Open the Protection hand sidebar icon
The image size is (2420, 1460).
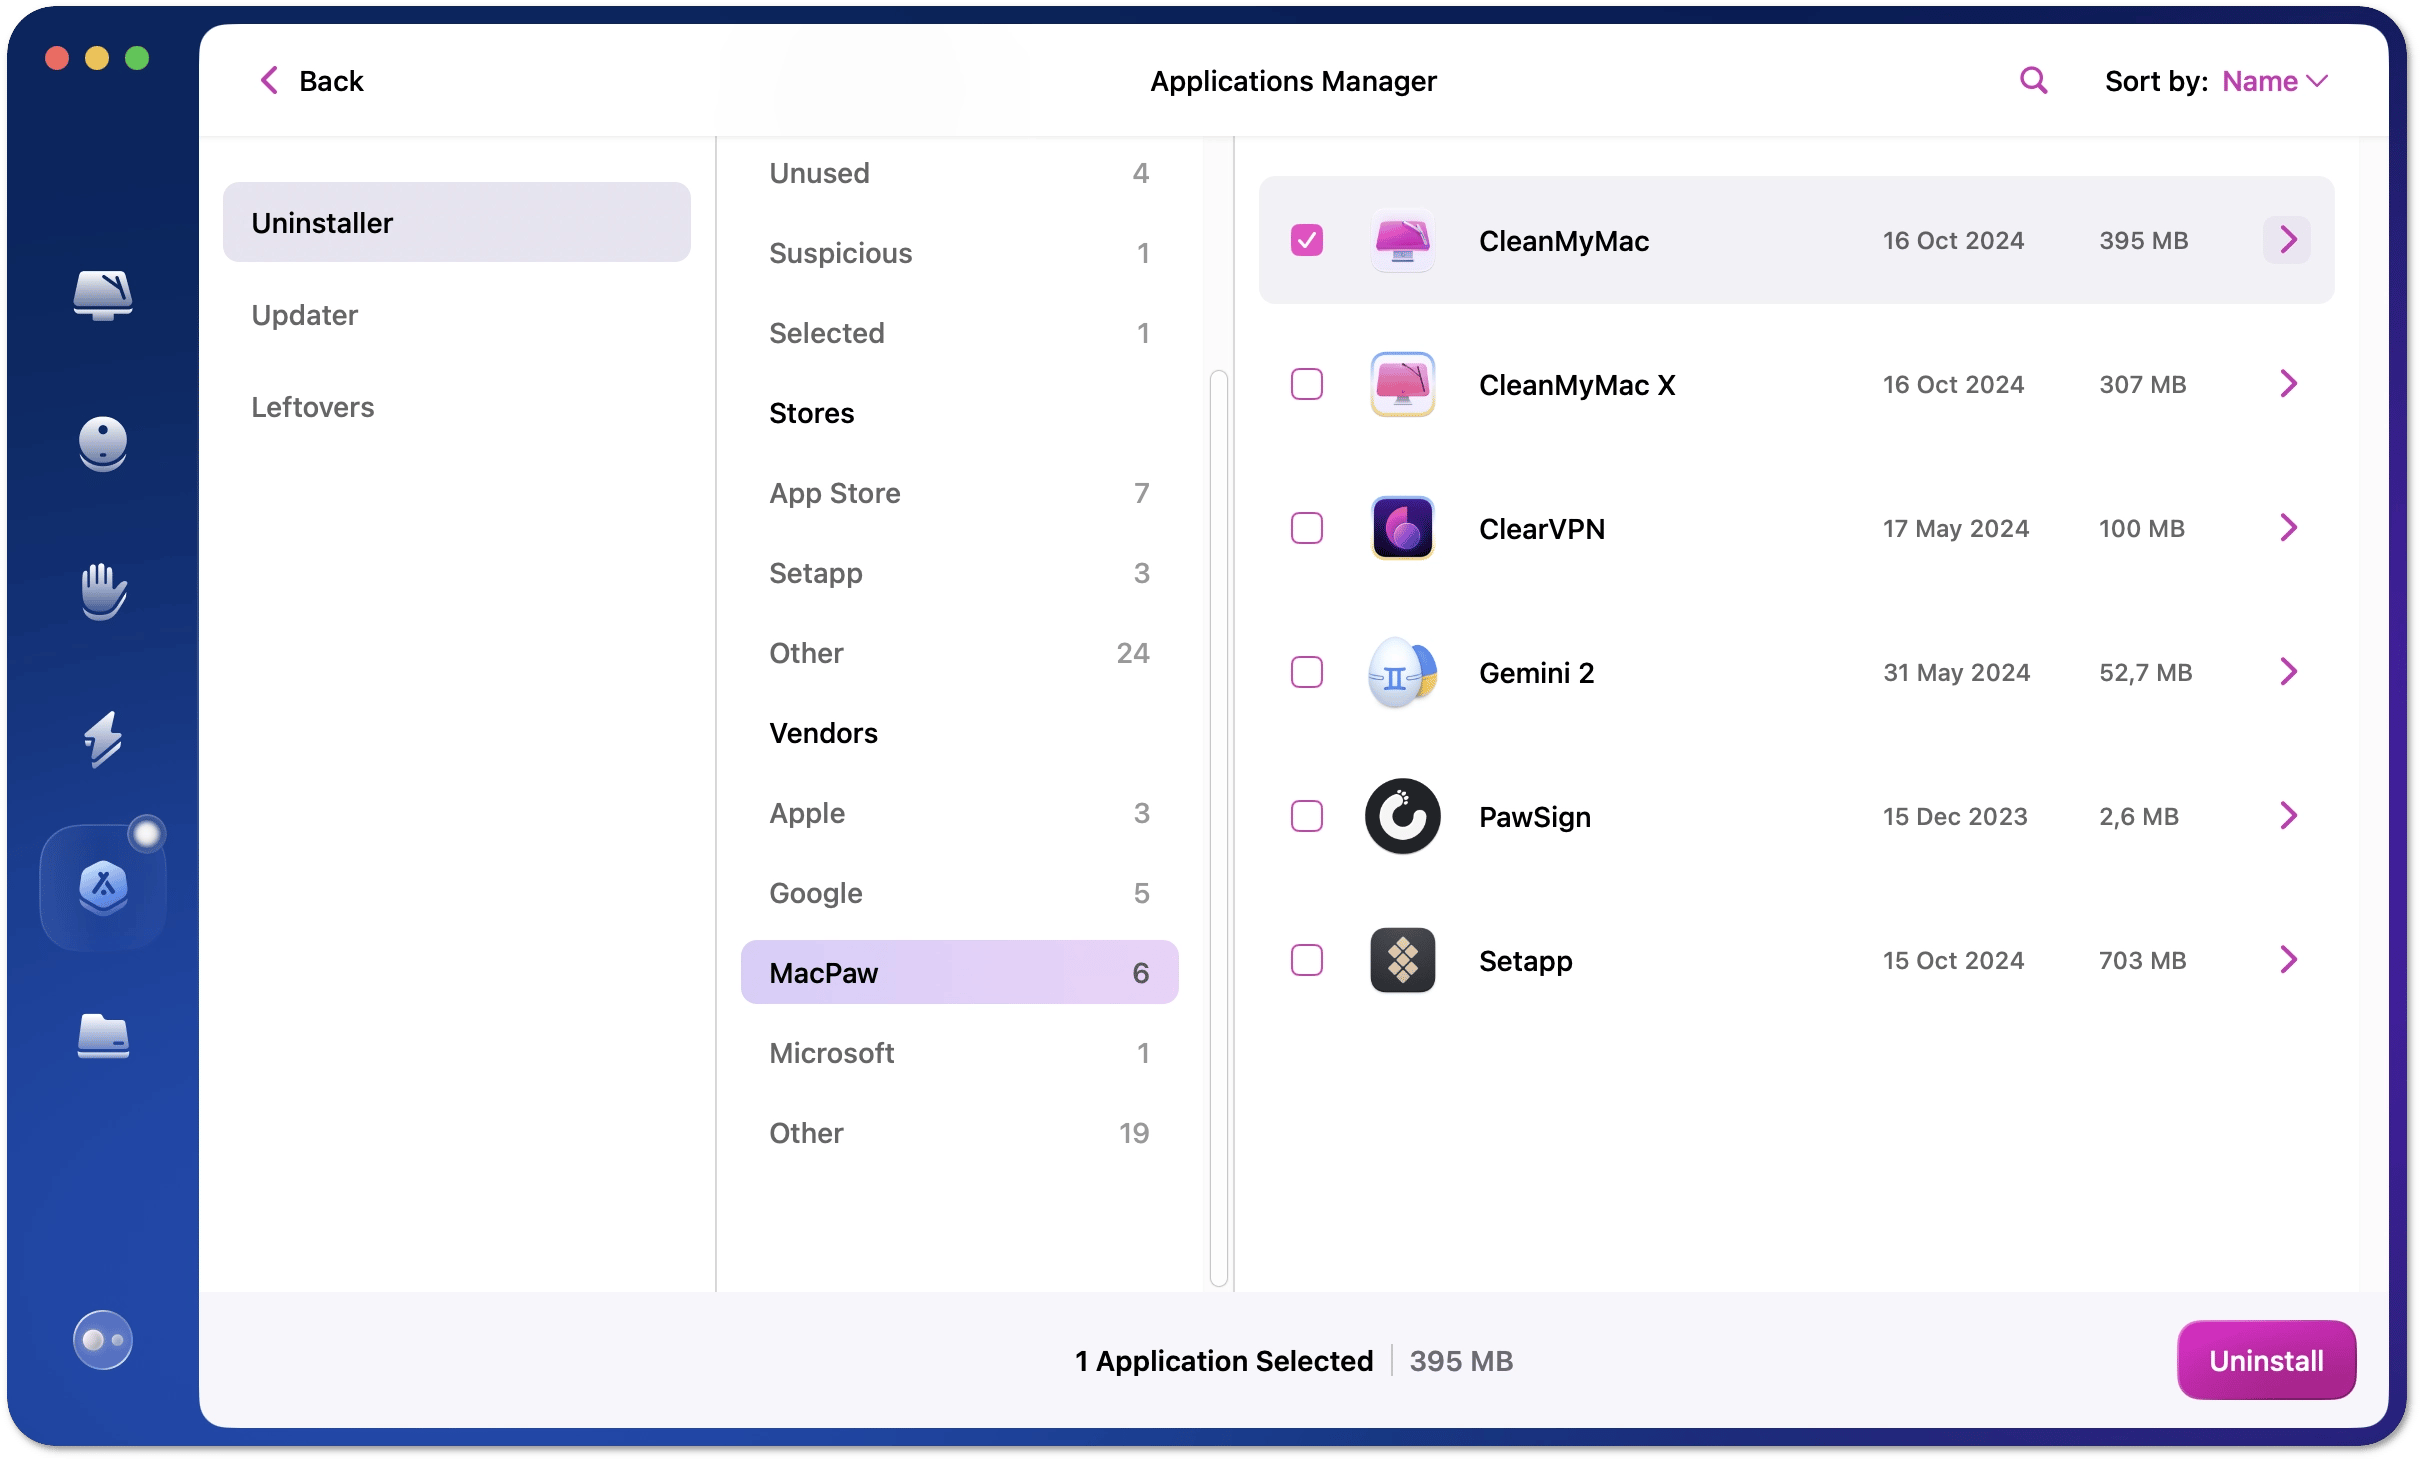(103, 591)
